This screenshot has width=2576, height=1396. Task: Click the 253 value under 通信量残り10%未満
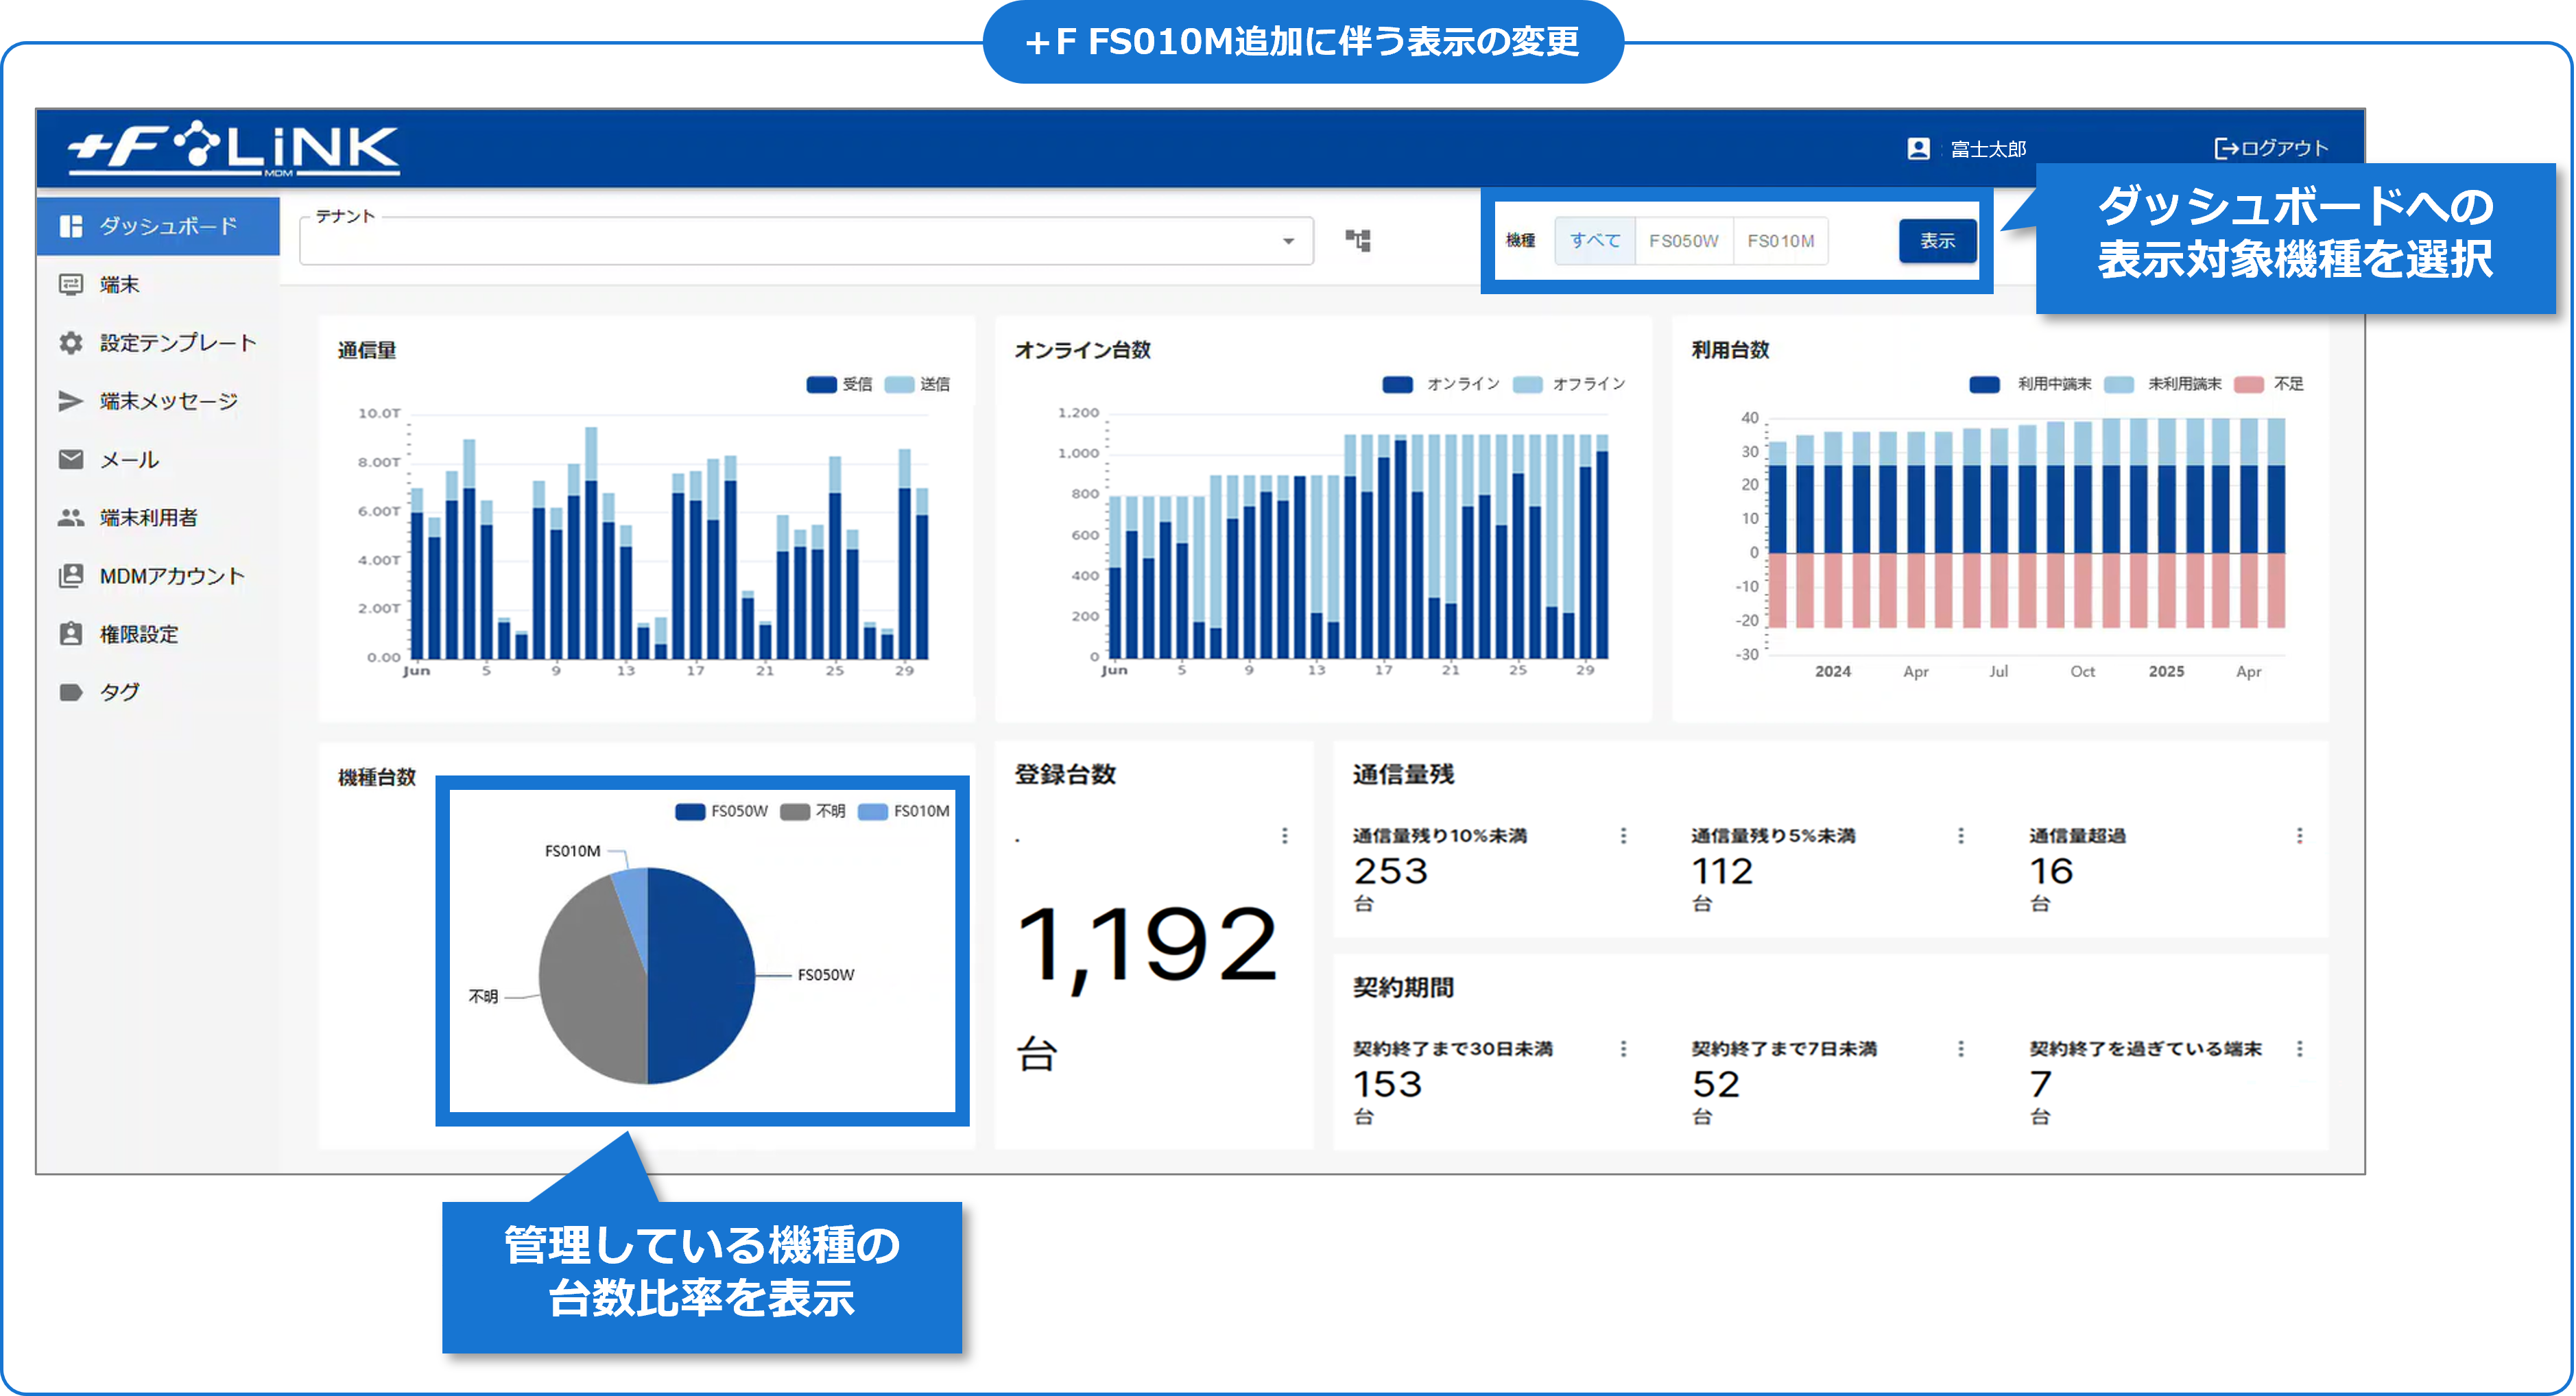tap(1391, 871)
